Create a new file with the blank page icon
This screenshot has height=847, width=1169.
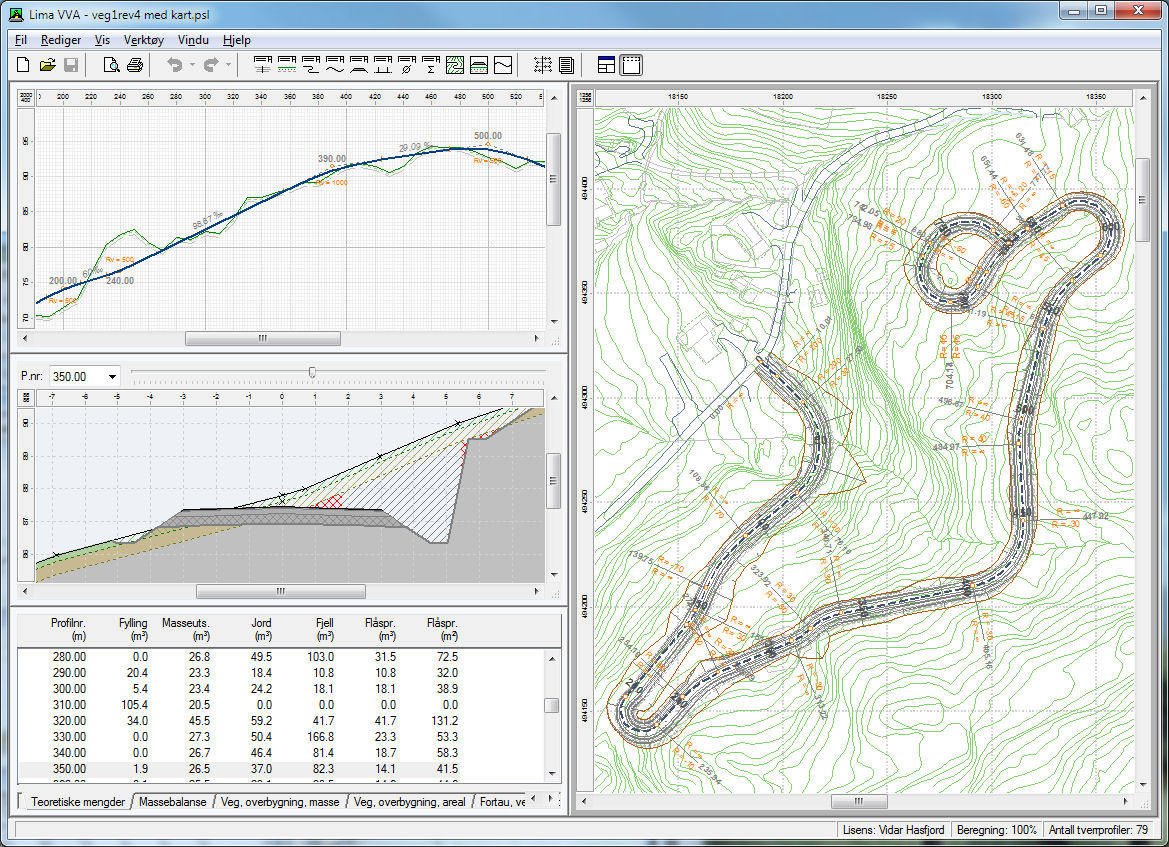23,66
